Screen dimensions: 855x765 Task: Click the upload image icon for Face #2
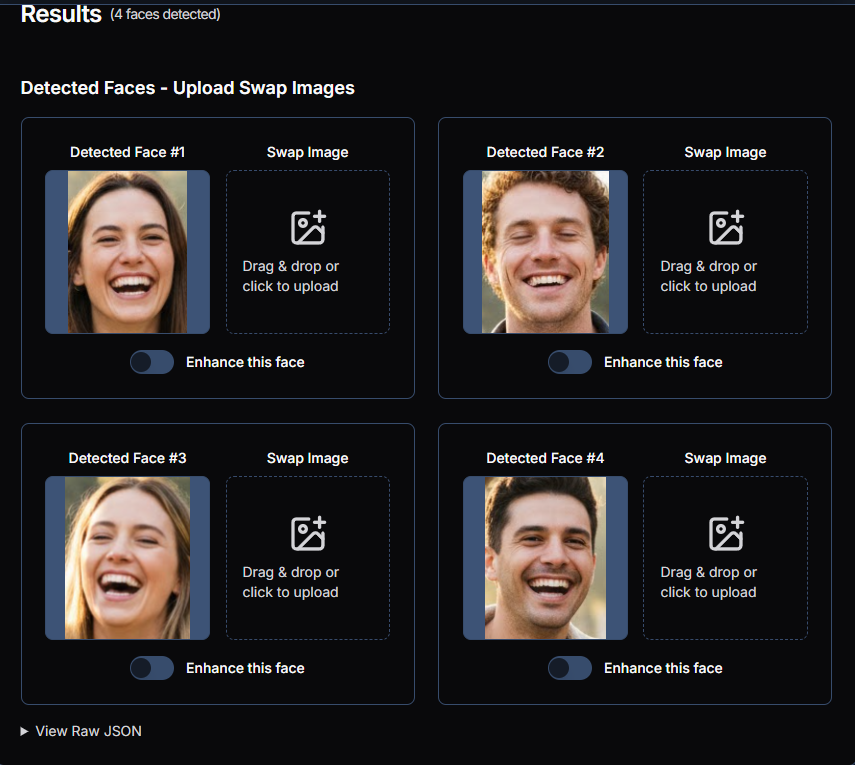(725, 228)
